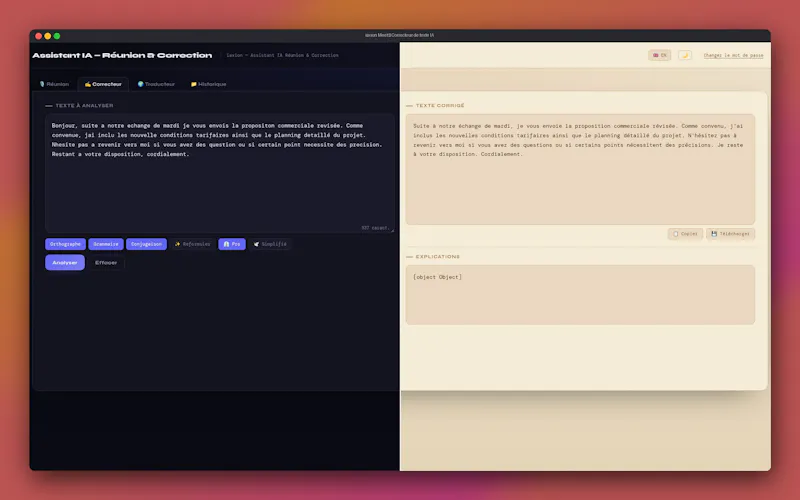Open the Changer le mot de passe link
Image resolution: width=800 pixels, height=500 pixels.
pyautogui.click(x=733, y=55)
